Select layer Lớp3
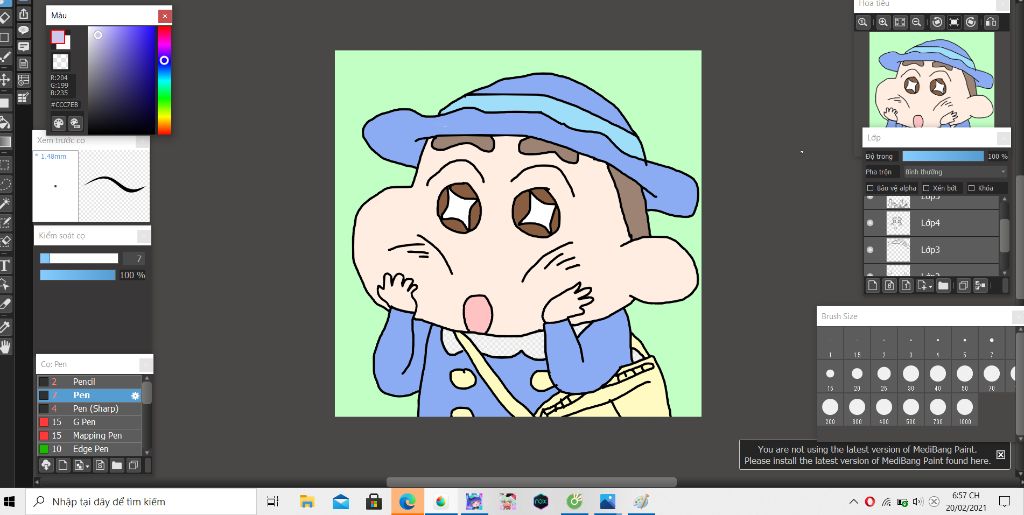Viewport: 1024px width, 515px height. point(931,249)
